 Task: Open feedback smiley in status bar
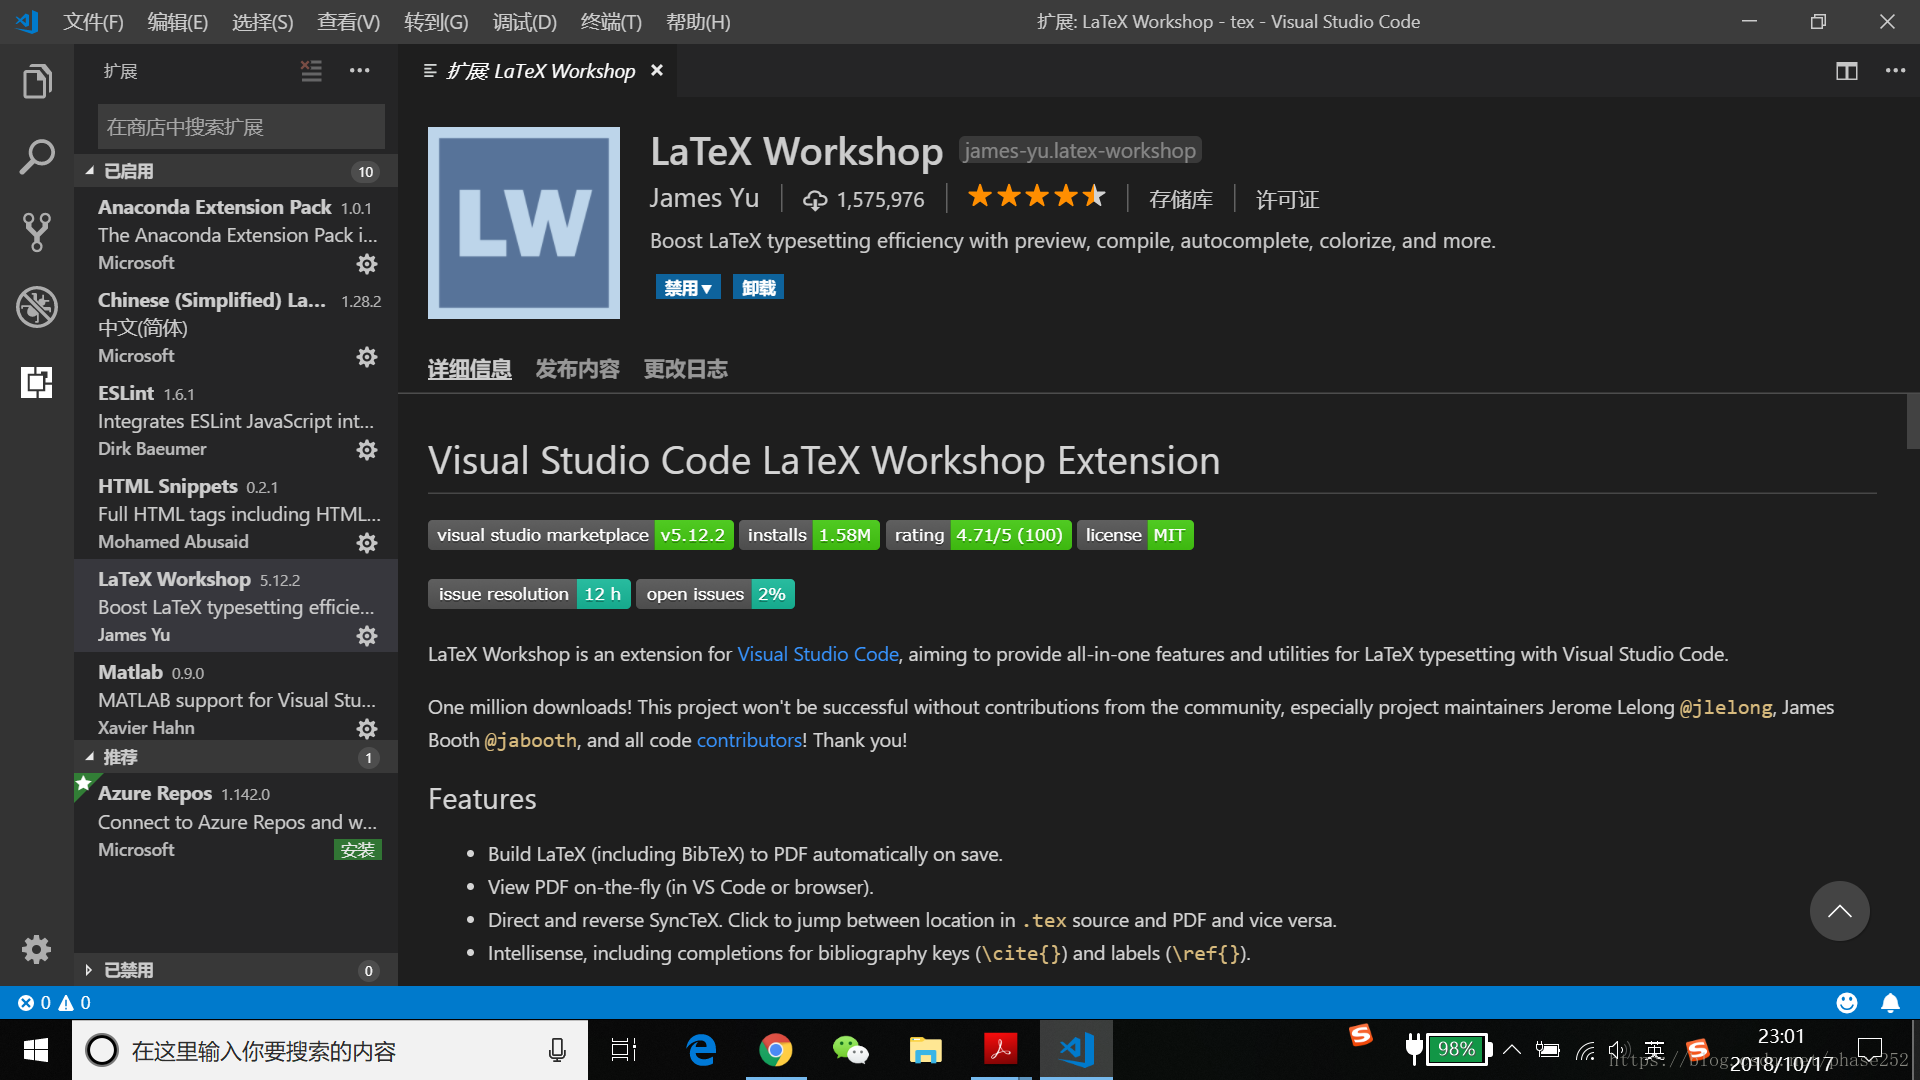pos(1847,1002)
